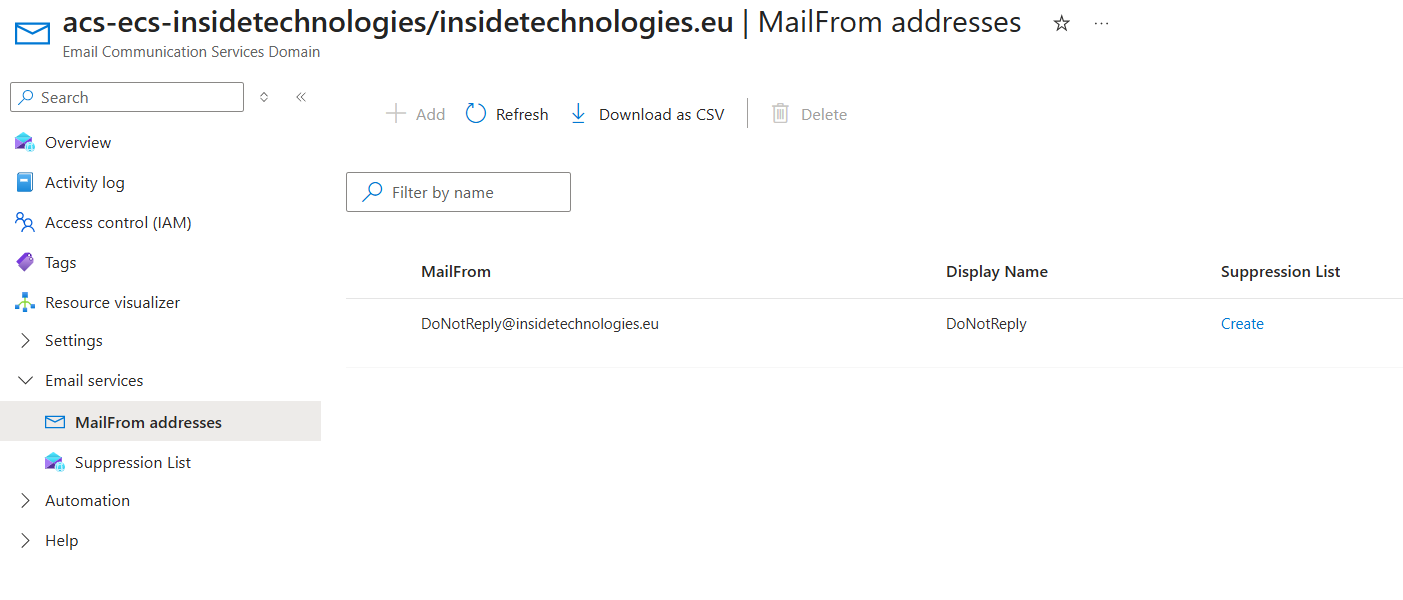The width and height of the screenshot is (1403, 600).
Task: Click the favorite star icon
Action: [1061, 24]
